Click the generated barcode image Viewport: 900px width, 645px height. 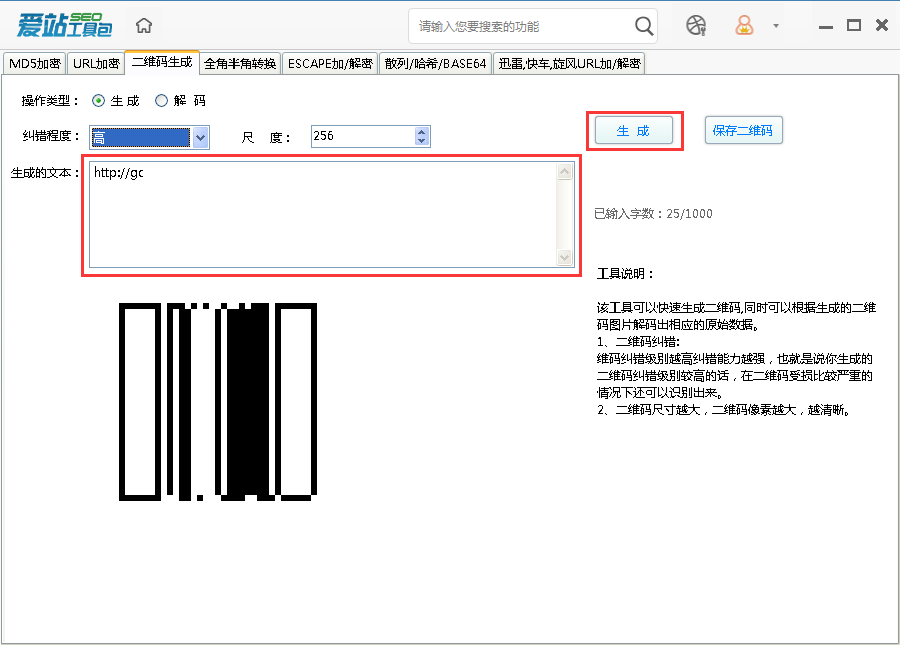click(218, 400)
